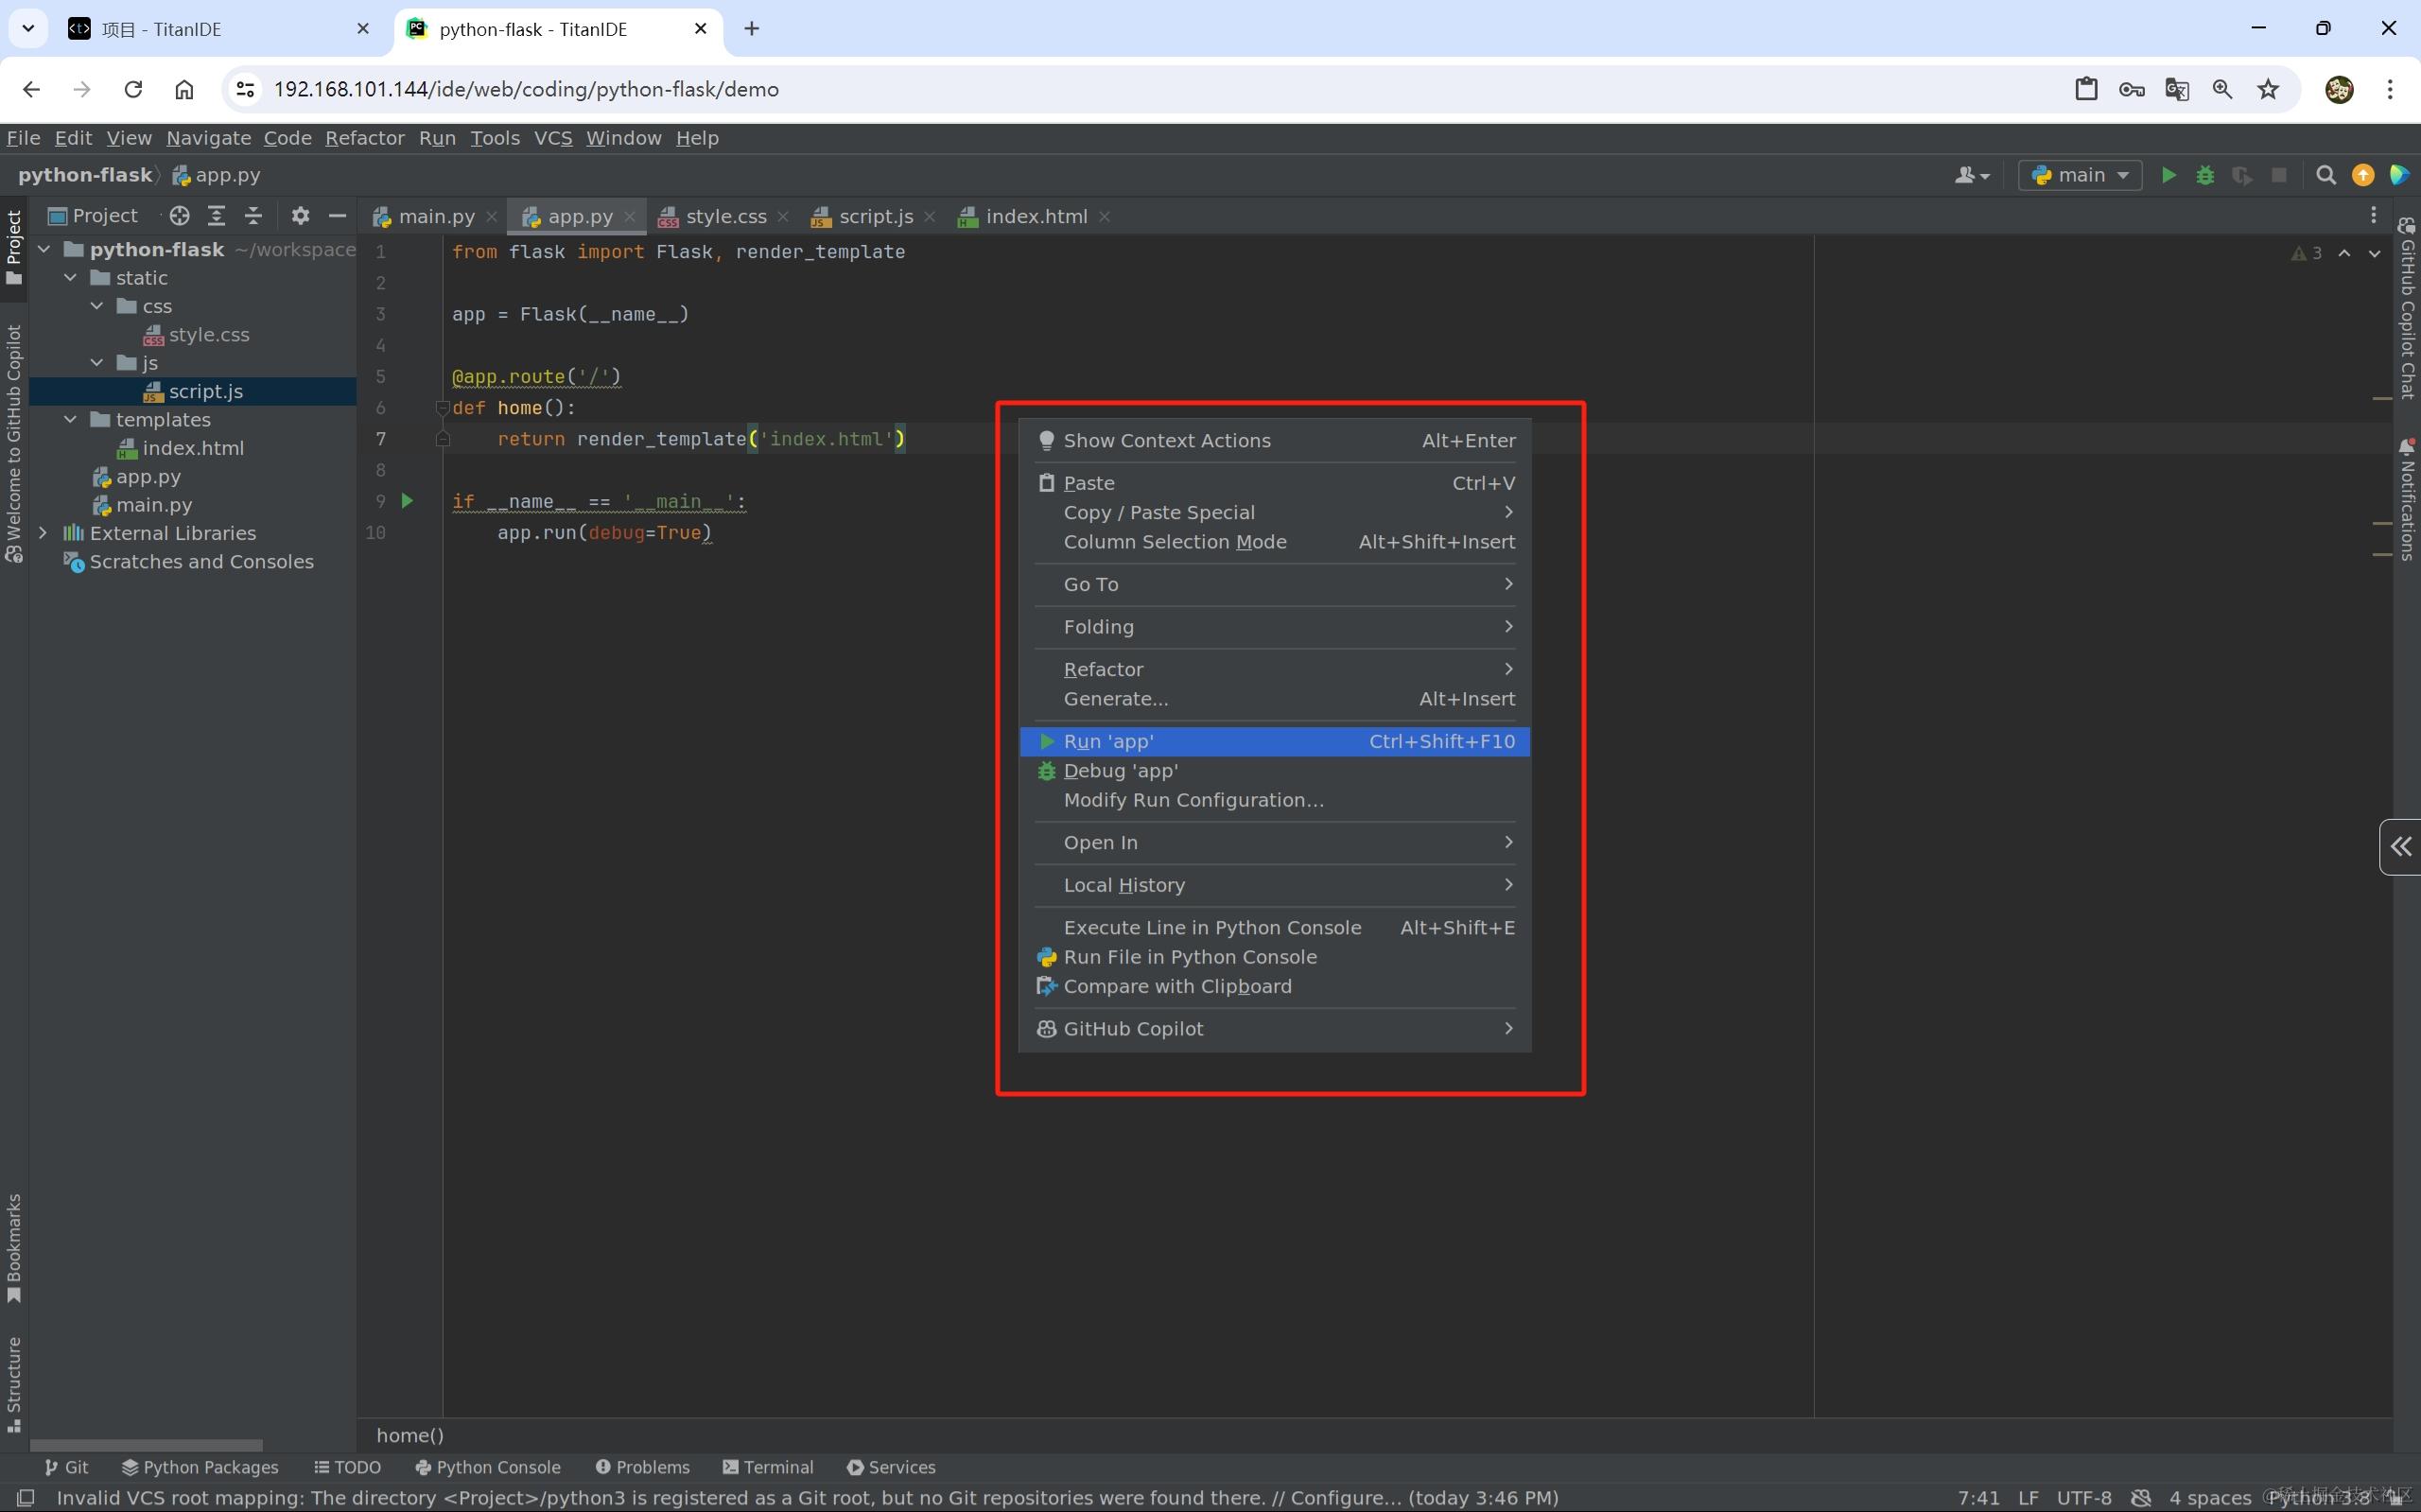Open style.css in project tree
The image size is (2421, 1512).
(x=208, y=335)
